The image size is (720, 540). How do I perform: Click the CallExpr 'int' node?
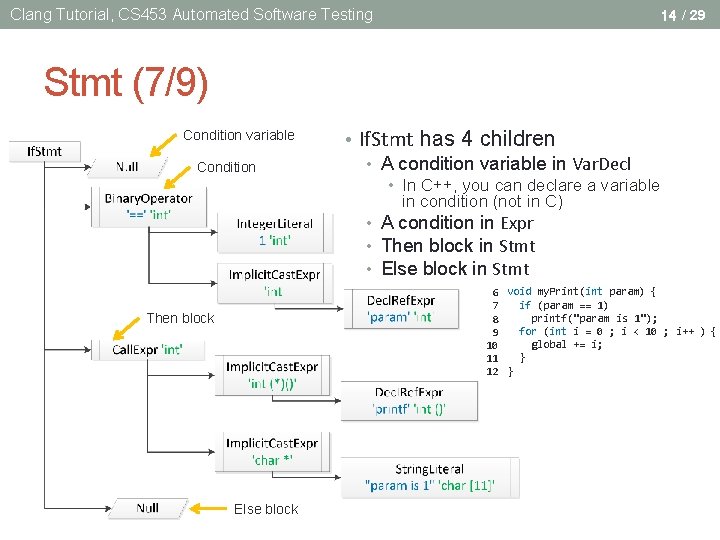point(148,350)
